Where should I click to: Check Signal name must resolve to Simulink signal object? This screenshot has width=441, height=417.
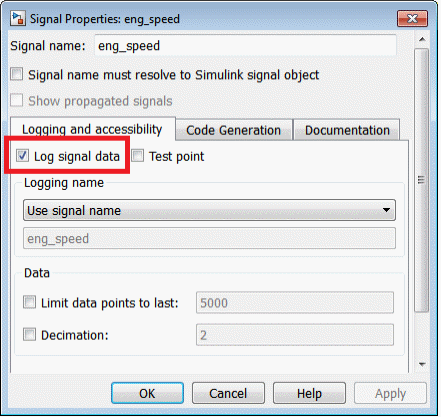click(x=17, y=74)
